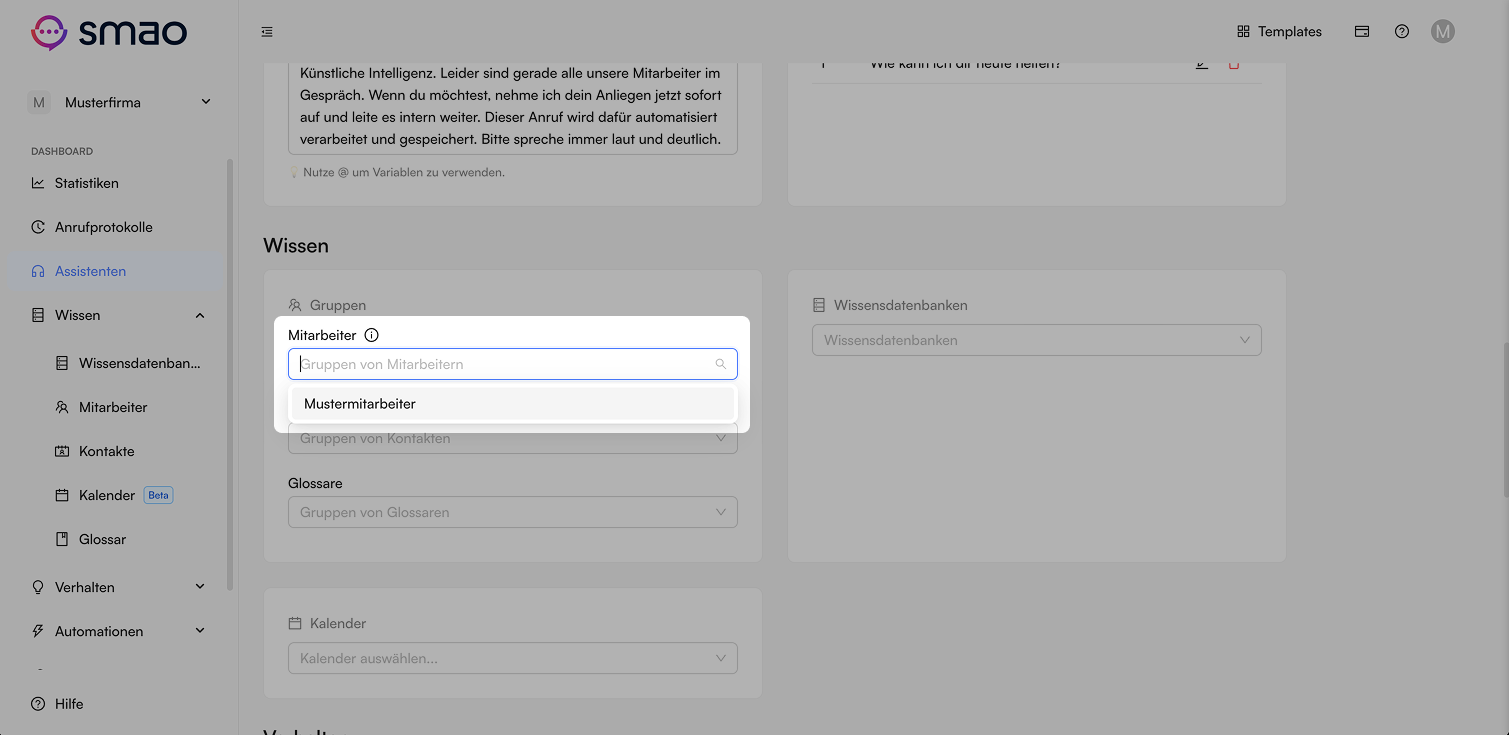Open the Gruppen von Kontakten dropdown
The height and width of the screenshot is (735, 1509).
pos(513,438)
